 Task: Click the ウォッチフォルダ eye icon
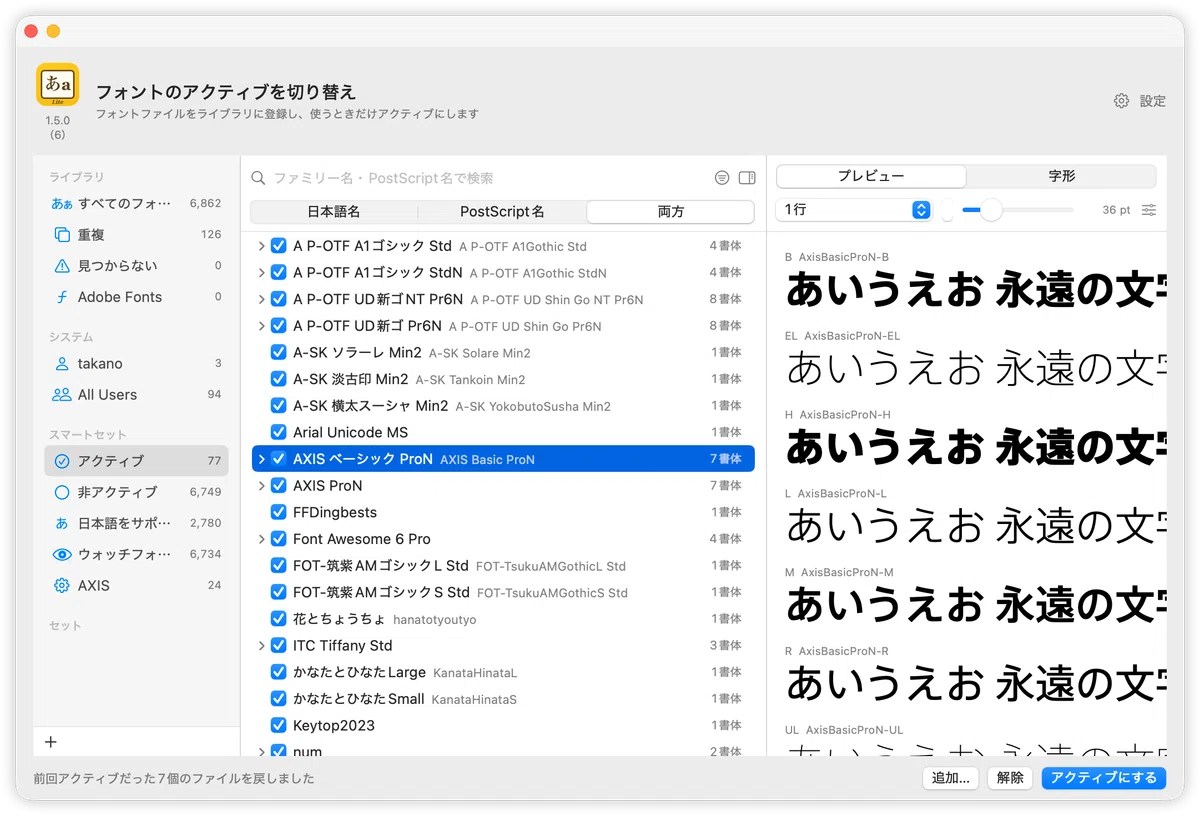tap(62, 554)
